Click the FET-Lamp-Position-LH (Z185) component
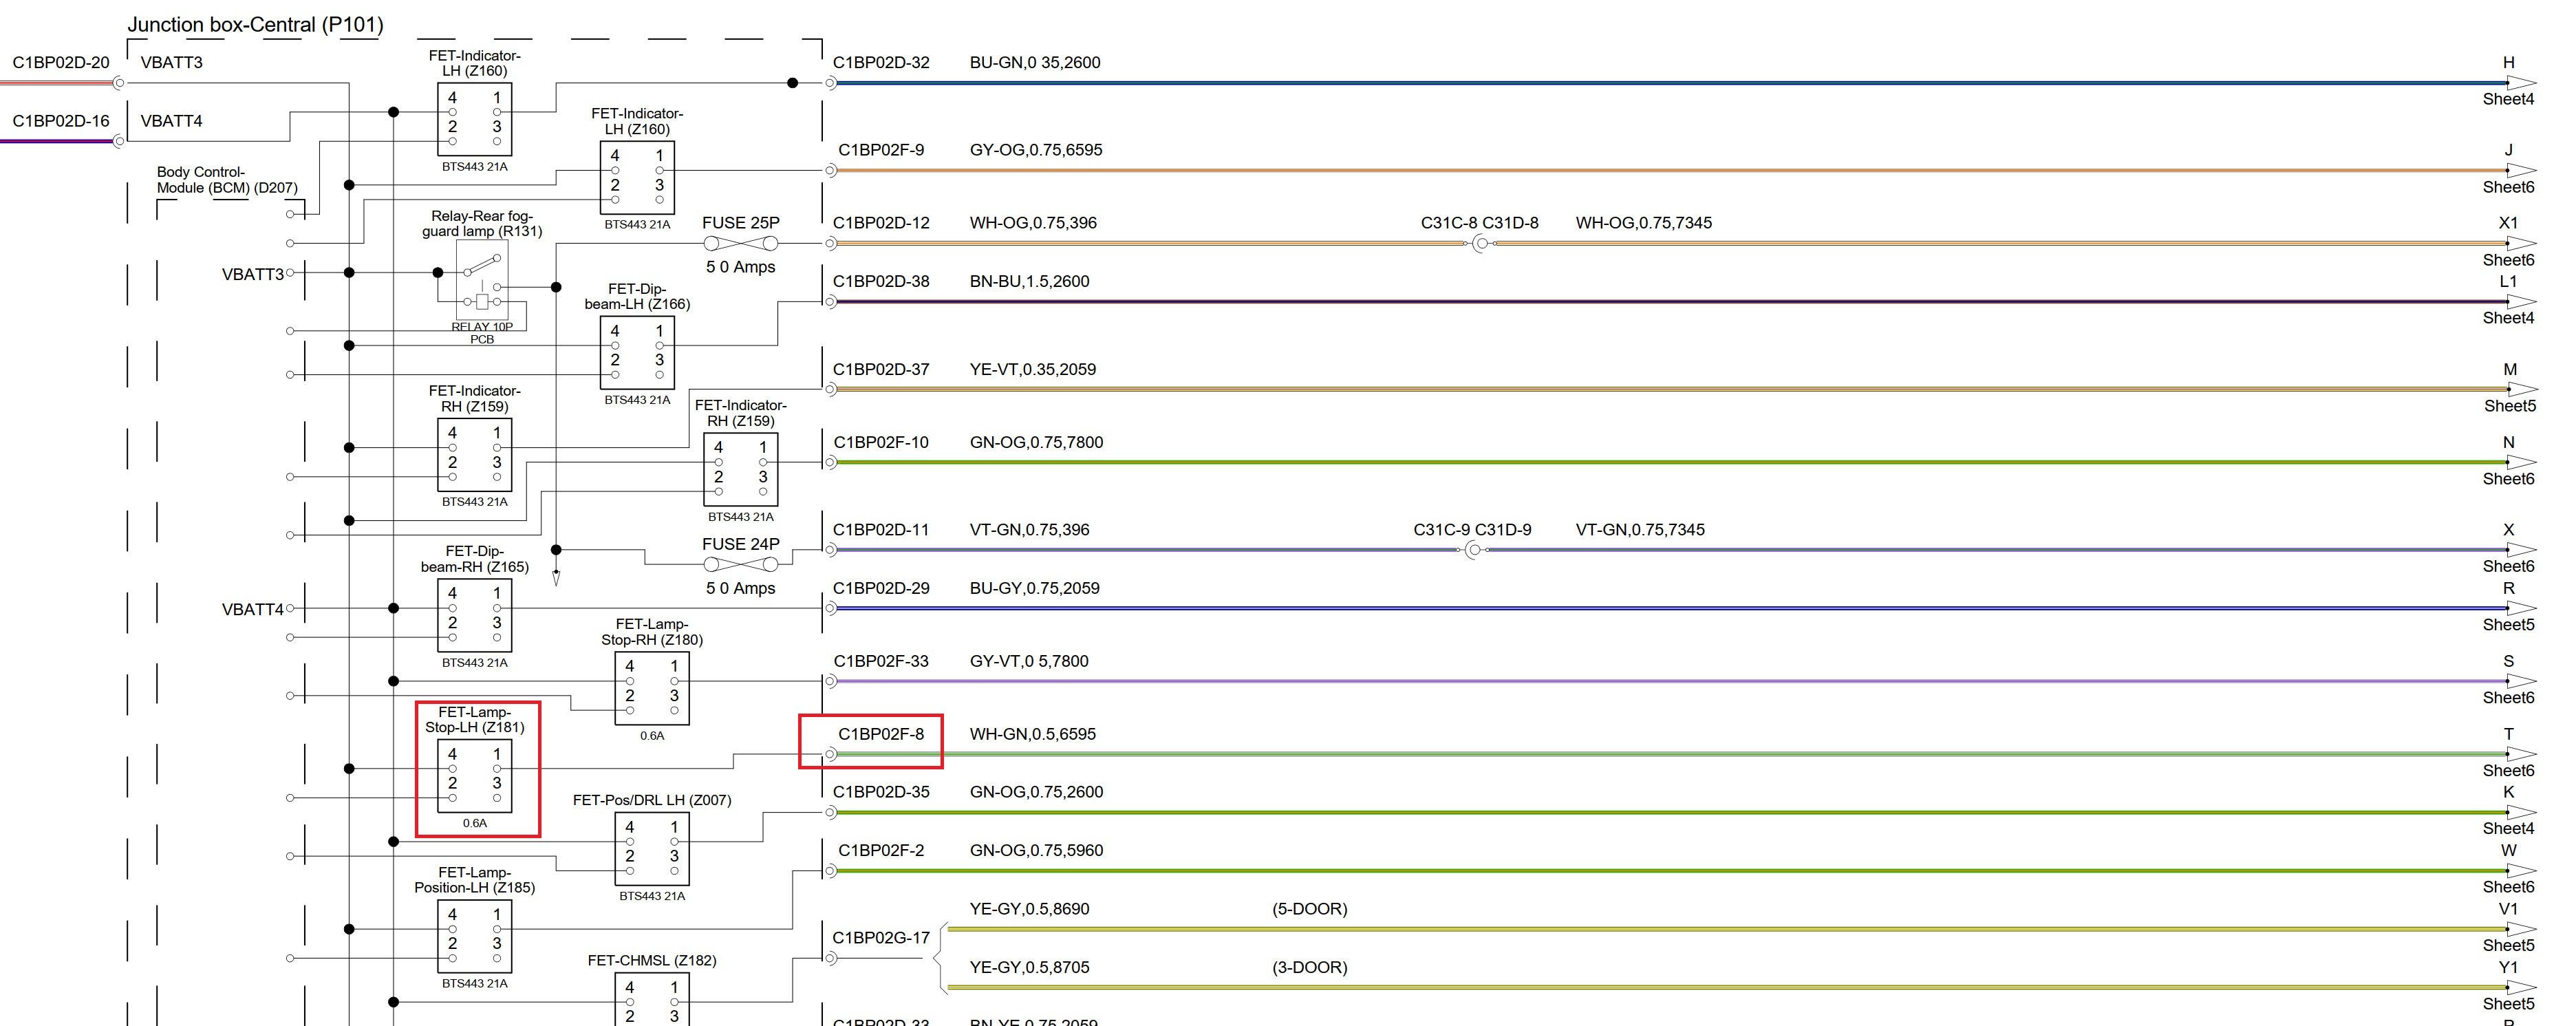This screenshot has width=2576, height=1026. (475, 936)
